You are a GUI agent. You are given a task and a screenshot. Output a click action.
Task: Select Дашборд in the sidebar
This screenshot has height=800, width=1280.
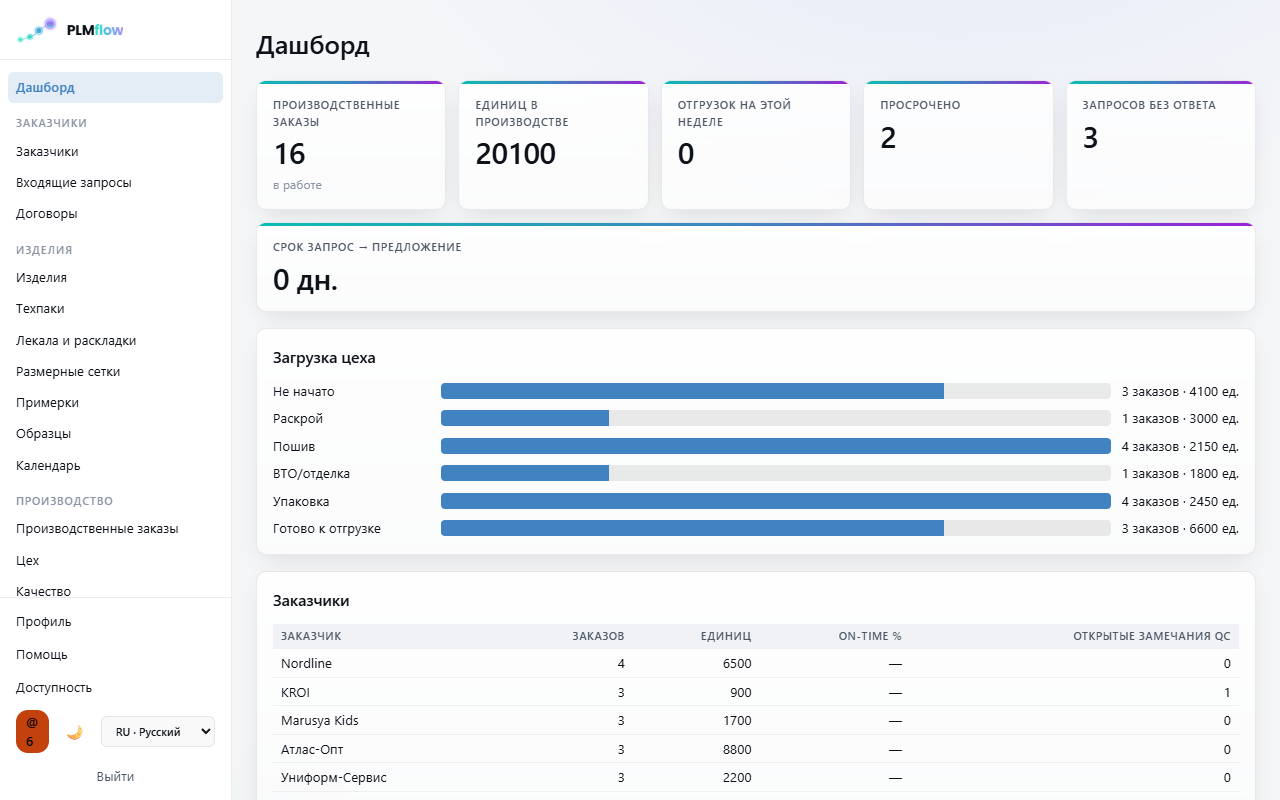115,87
